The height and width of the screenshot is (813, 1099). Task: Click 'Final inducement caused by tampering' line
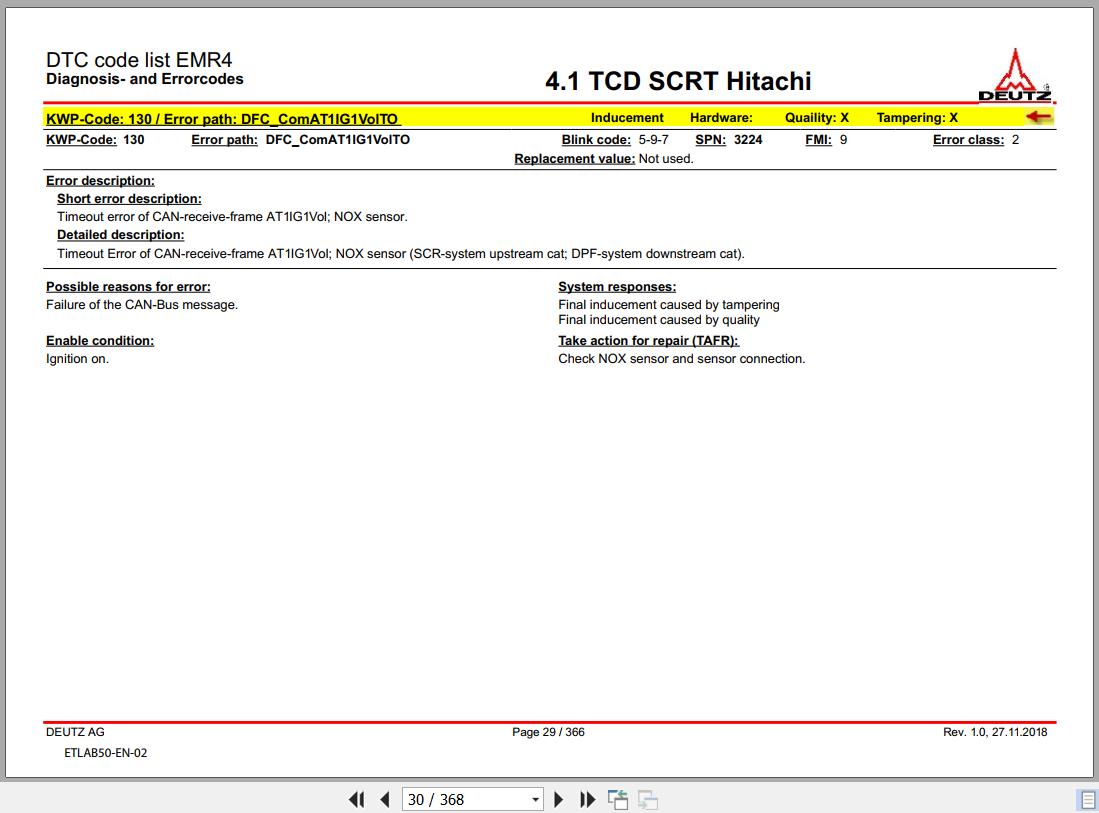point(669,305)
